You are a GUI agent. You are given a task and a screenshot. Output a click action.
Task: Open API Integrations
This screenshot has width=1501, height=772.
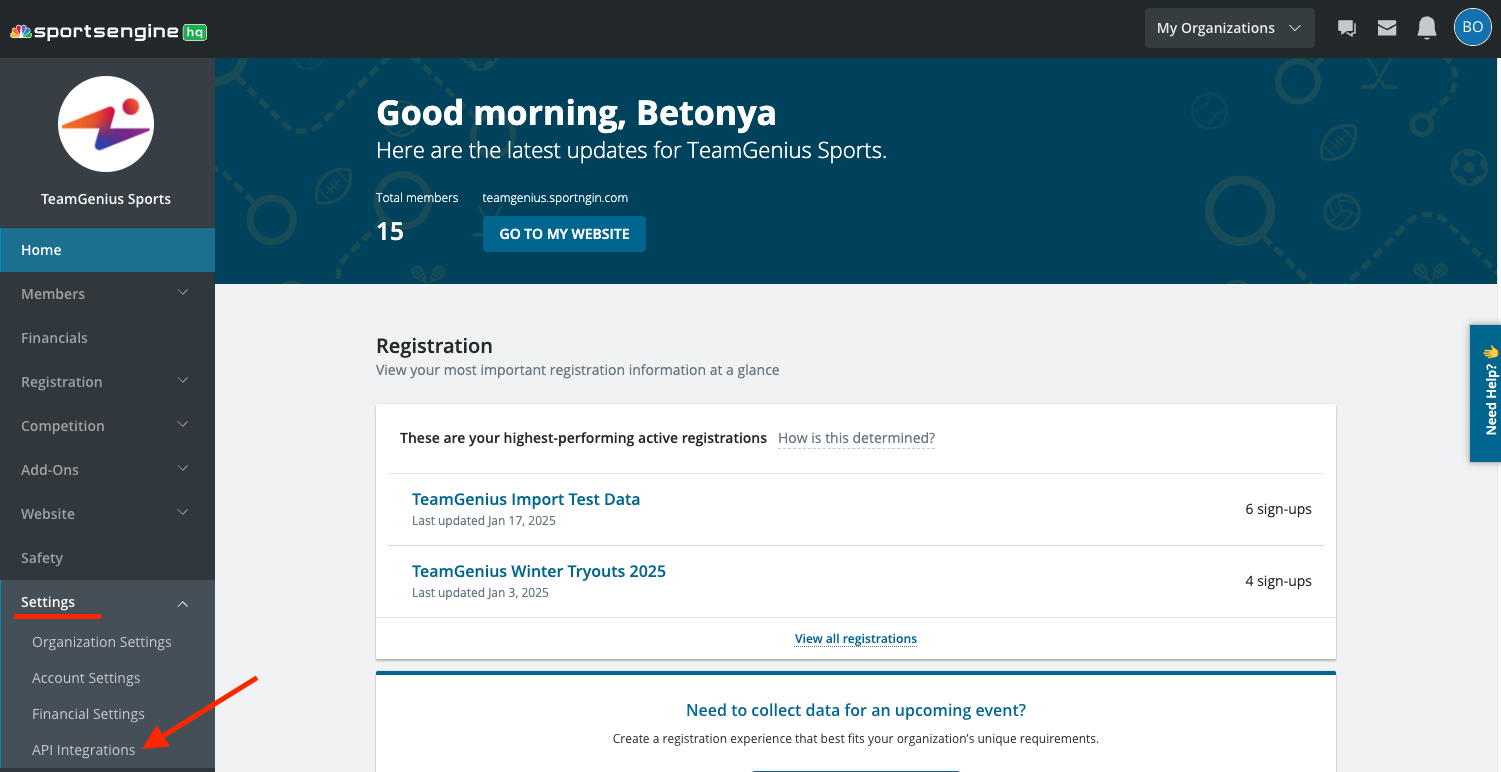(83, 750)
